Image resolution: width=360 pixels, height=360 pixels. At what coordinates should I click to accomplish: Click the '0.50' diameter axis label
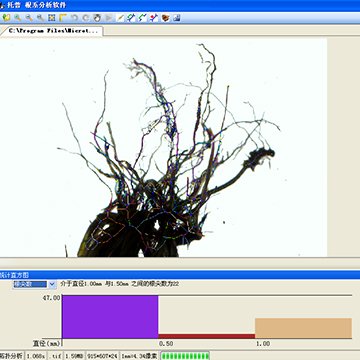pos(166,344)
